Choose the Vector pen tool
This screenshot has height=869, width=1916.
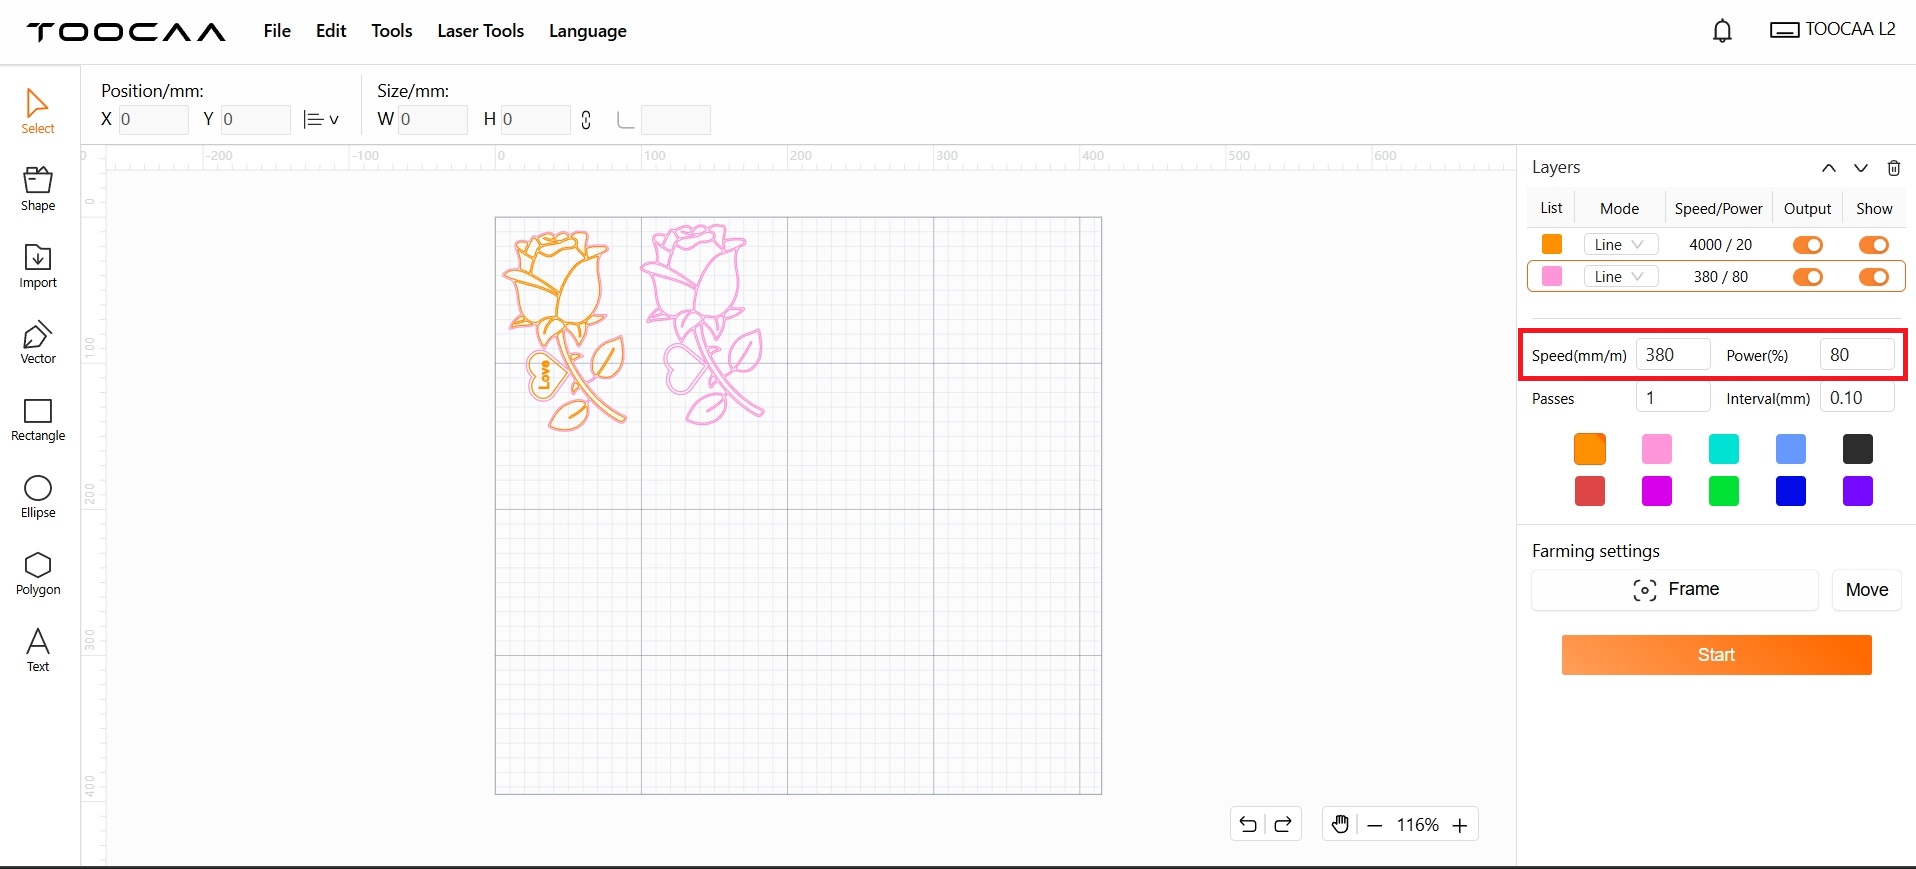(38, 343)
